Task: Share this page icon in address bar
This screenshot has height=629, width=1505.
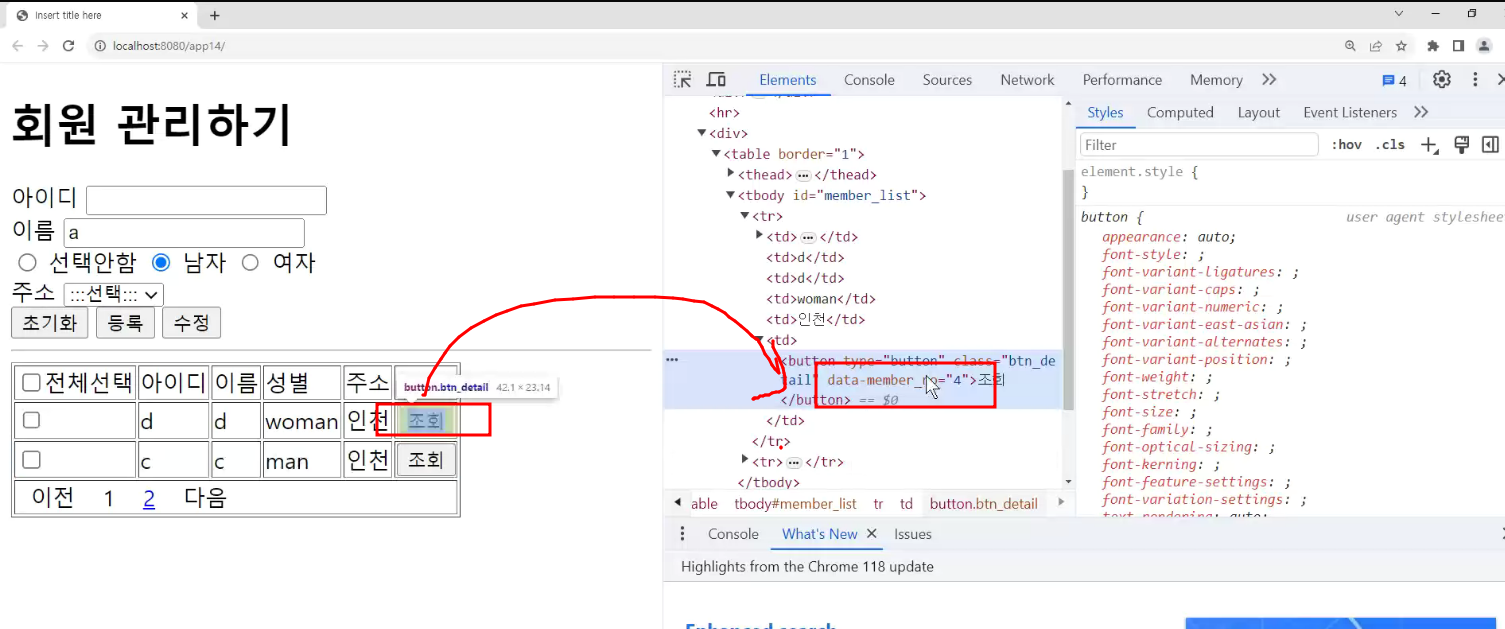Action: click(x=1376, y=46)
